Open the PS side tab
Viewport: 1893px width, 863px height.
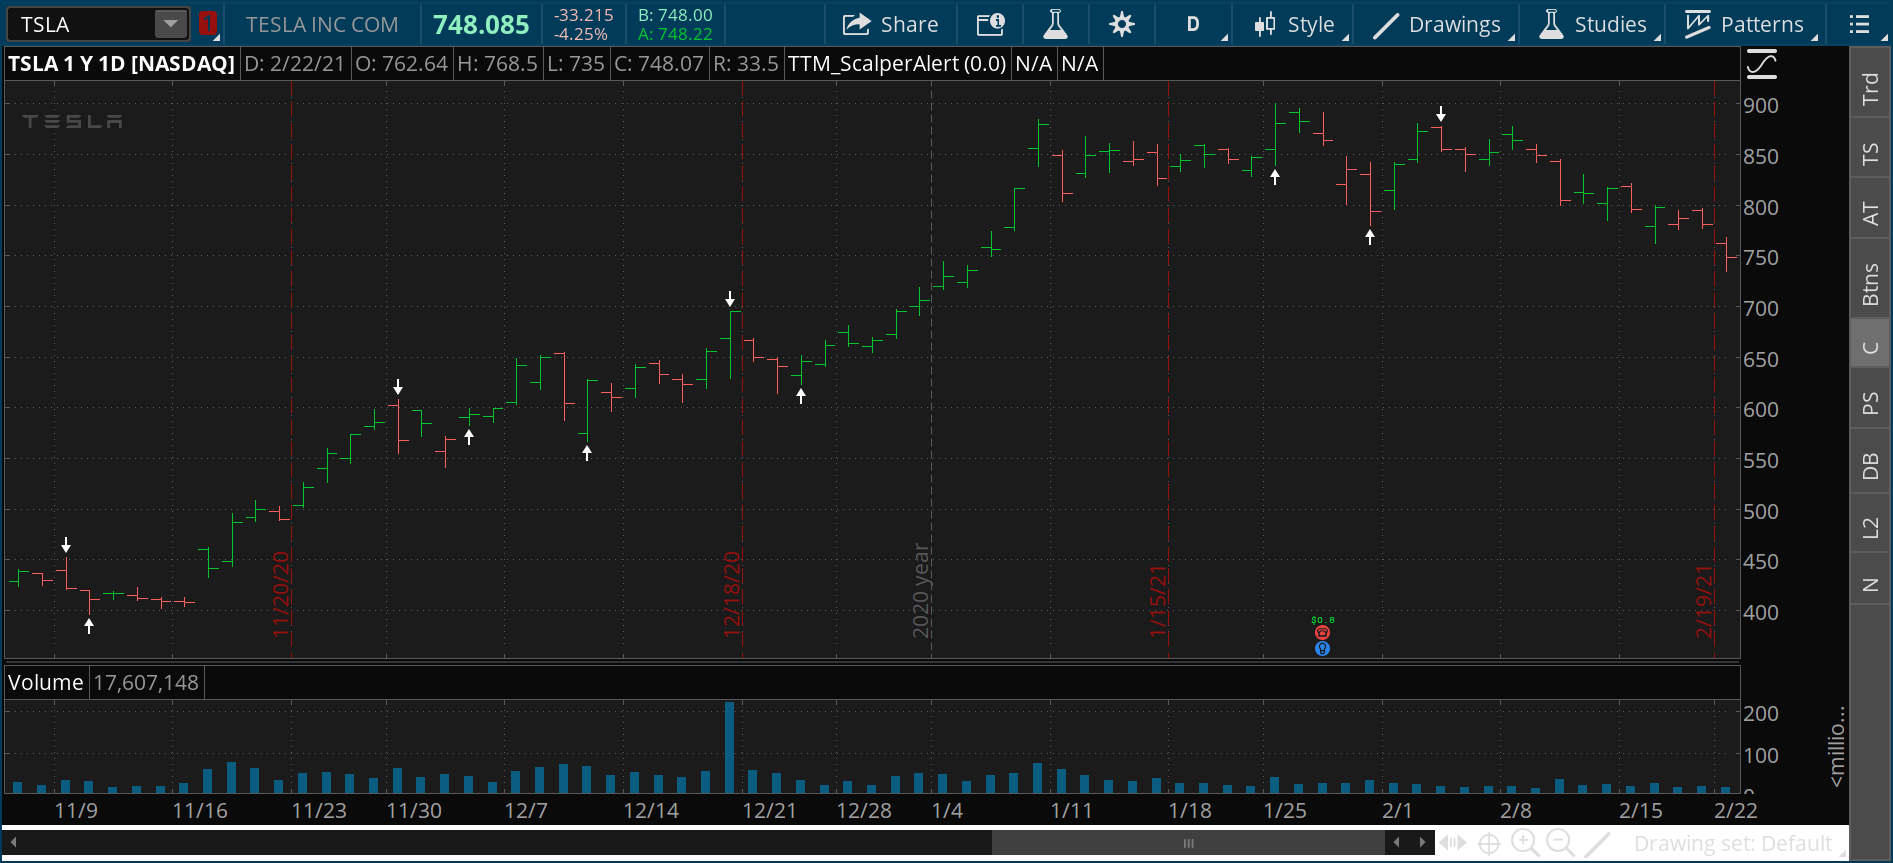tap(1870, 403)
